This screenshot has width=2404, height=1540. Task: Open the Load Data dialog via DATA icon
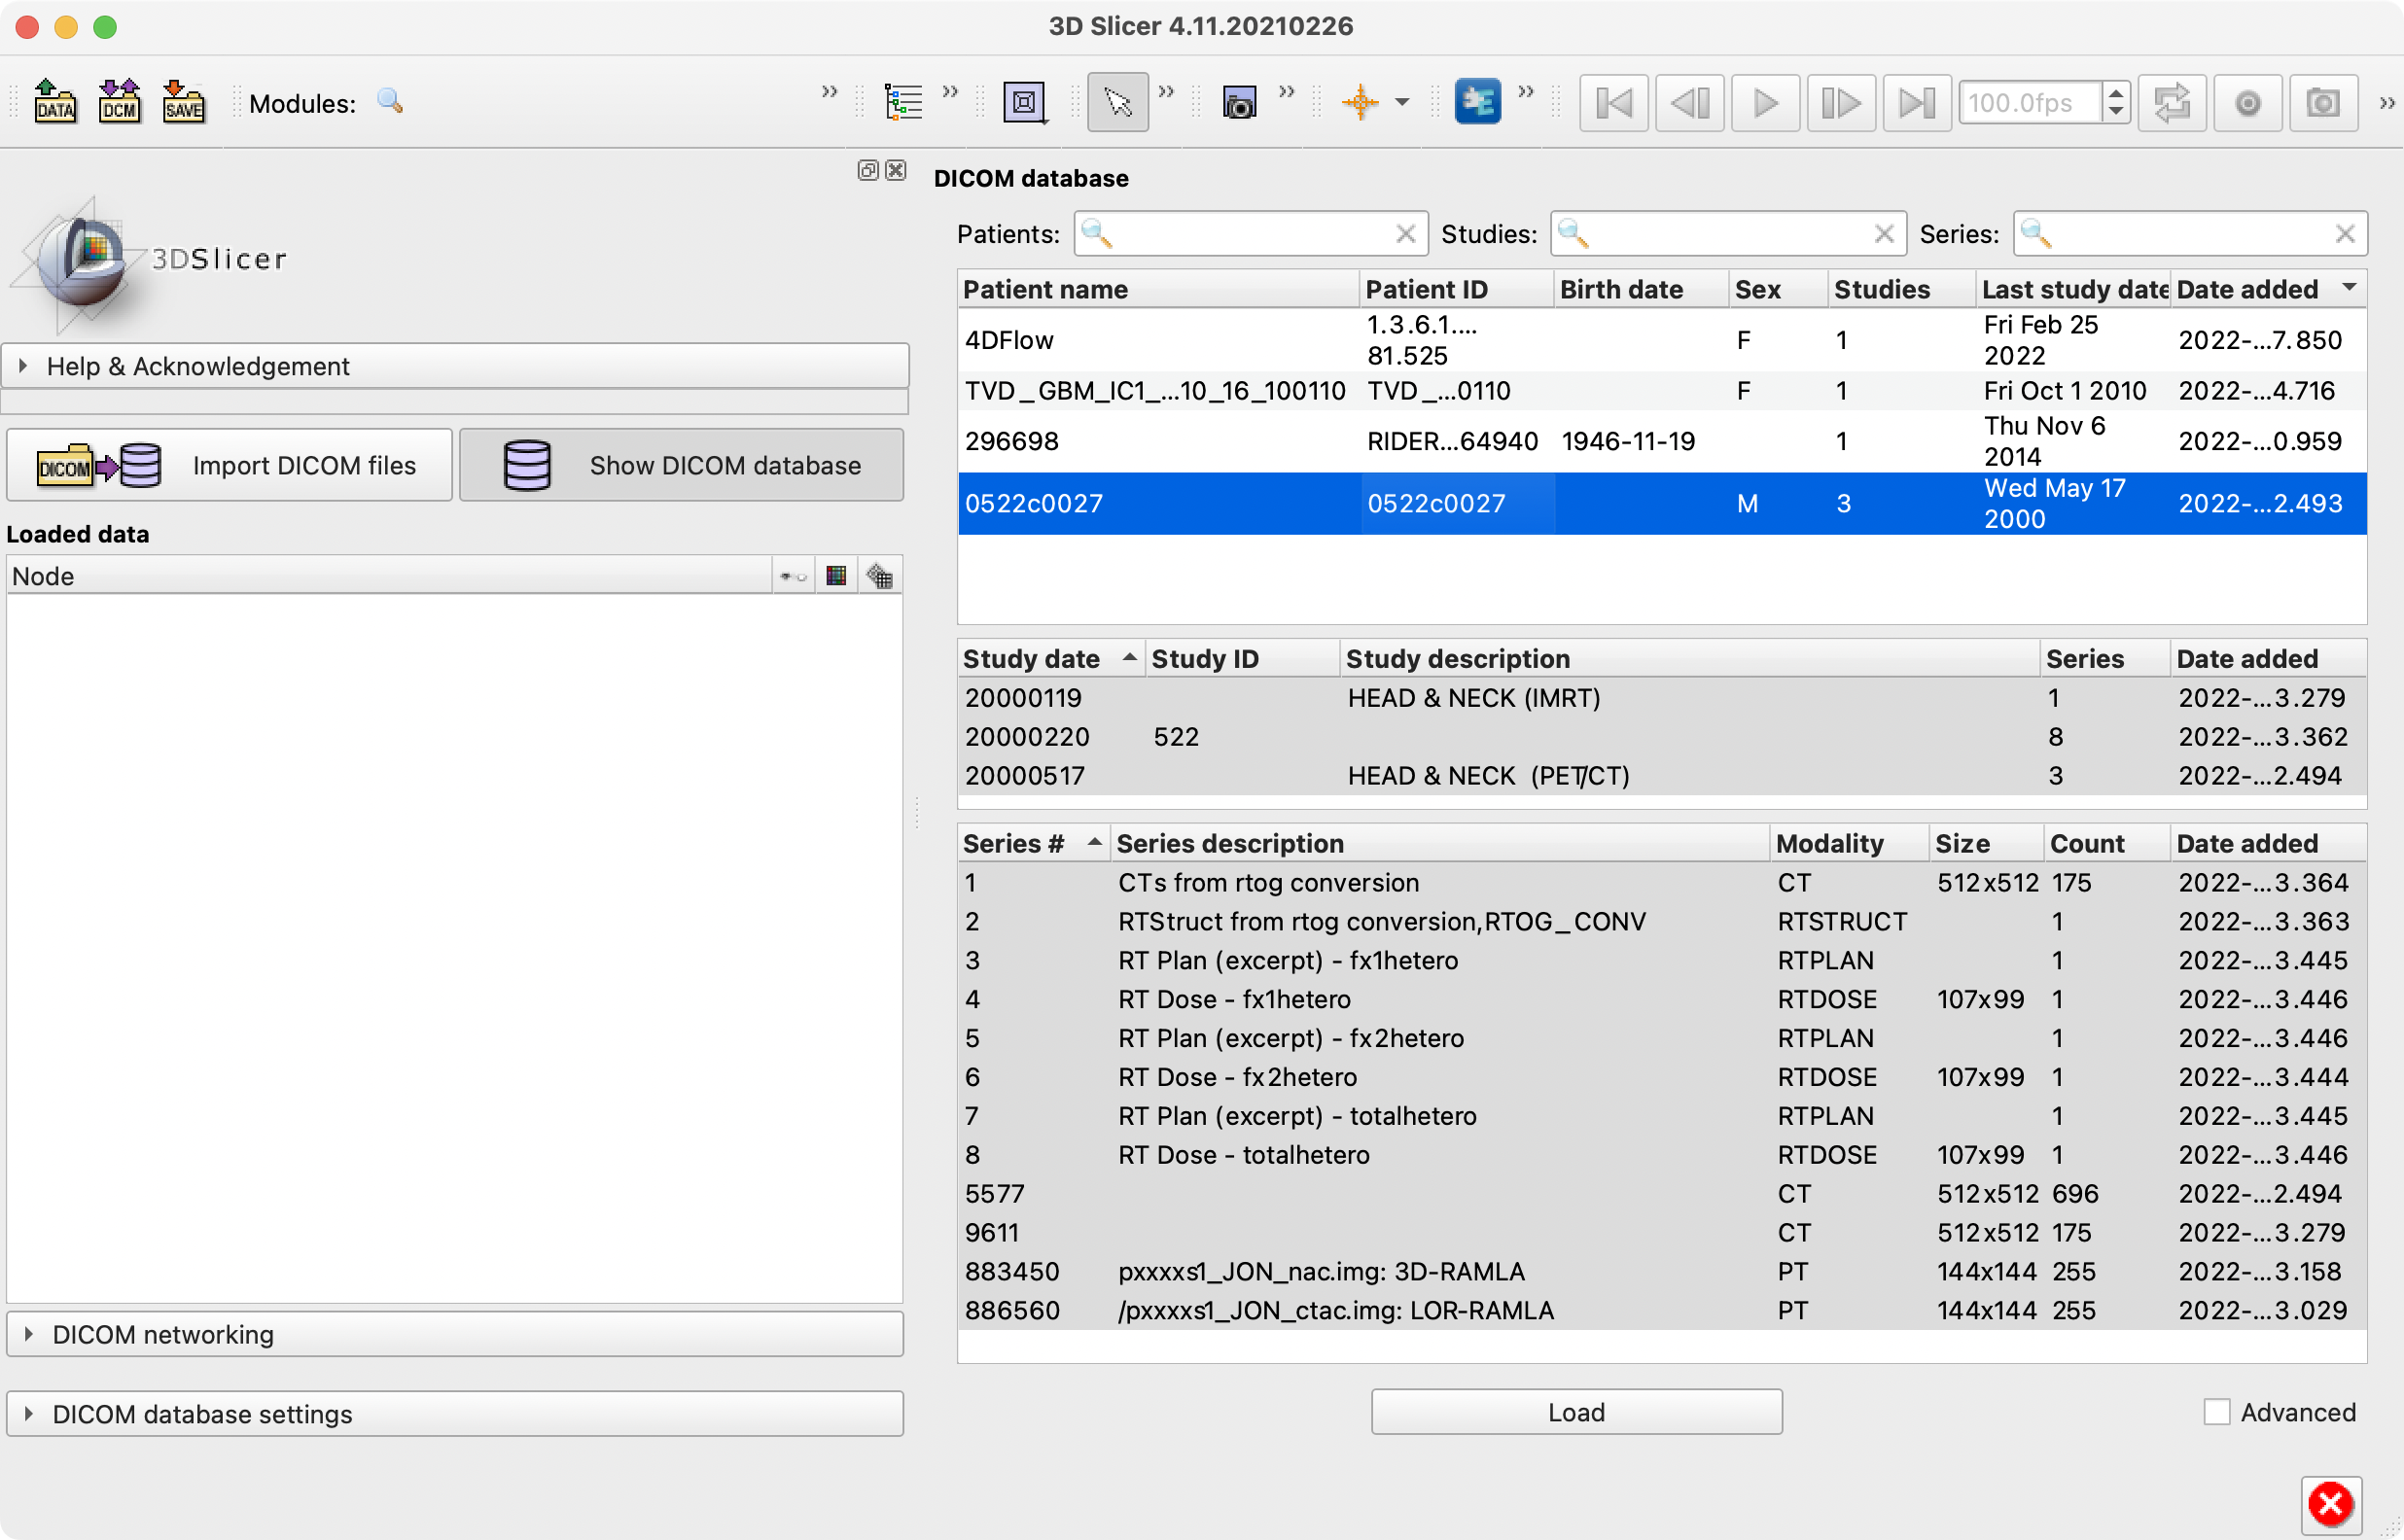[56, 102]
